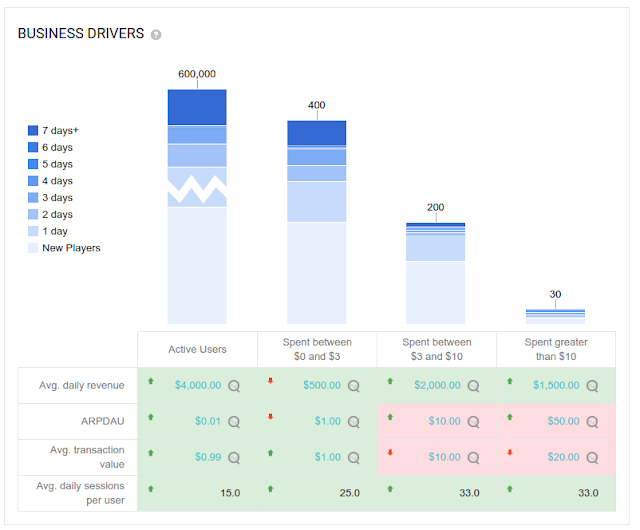Viewport: 640px width, 530px height.
Task: Click the Avg. daily sessions per user label
Action: (80, 493)
